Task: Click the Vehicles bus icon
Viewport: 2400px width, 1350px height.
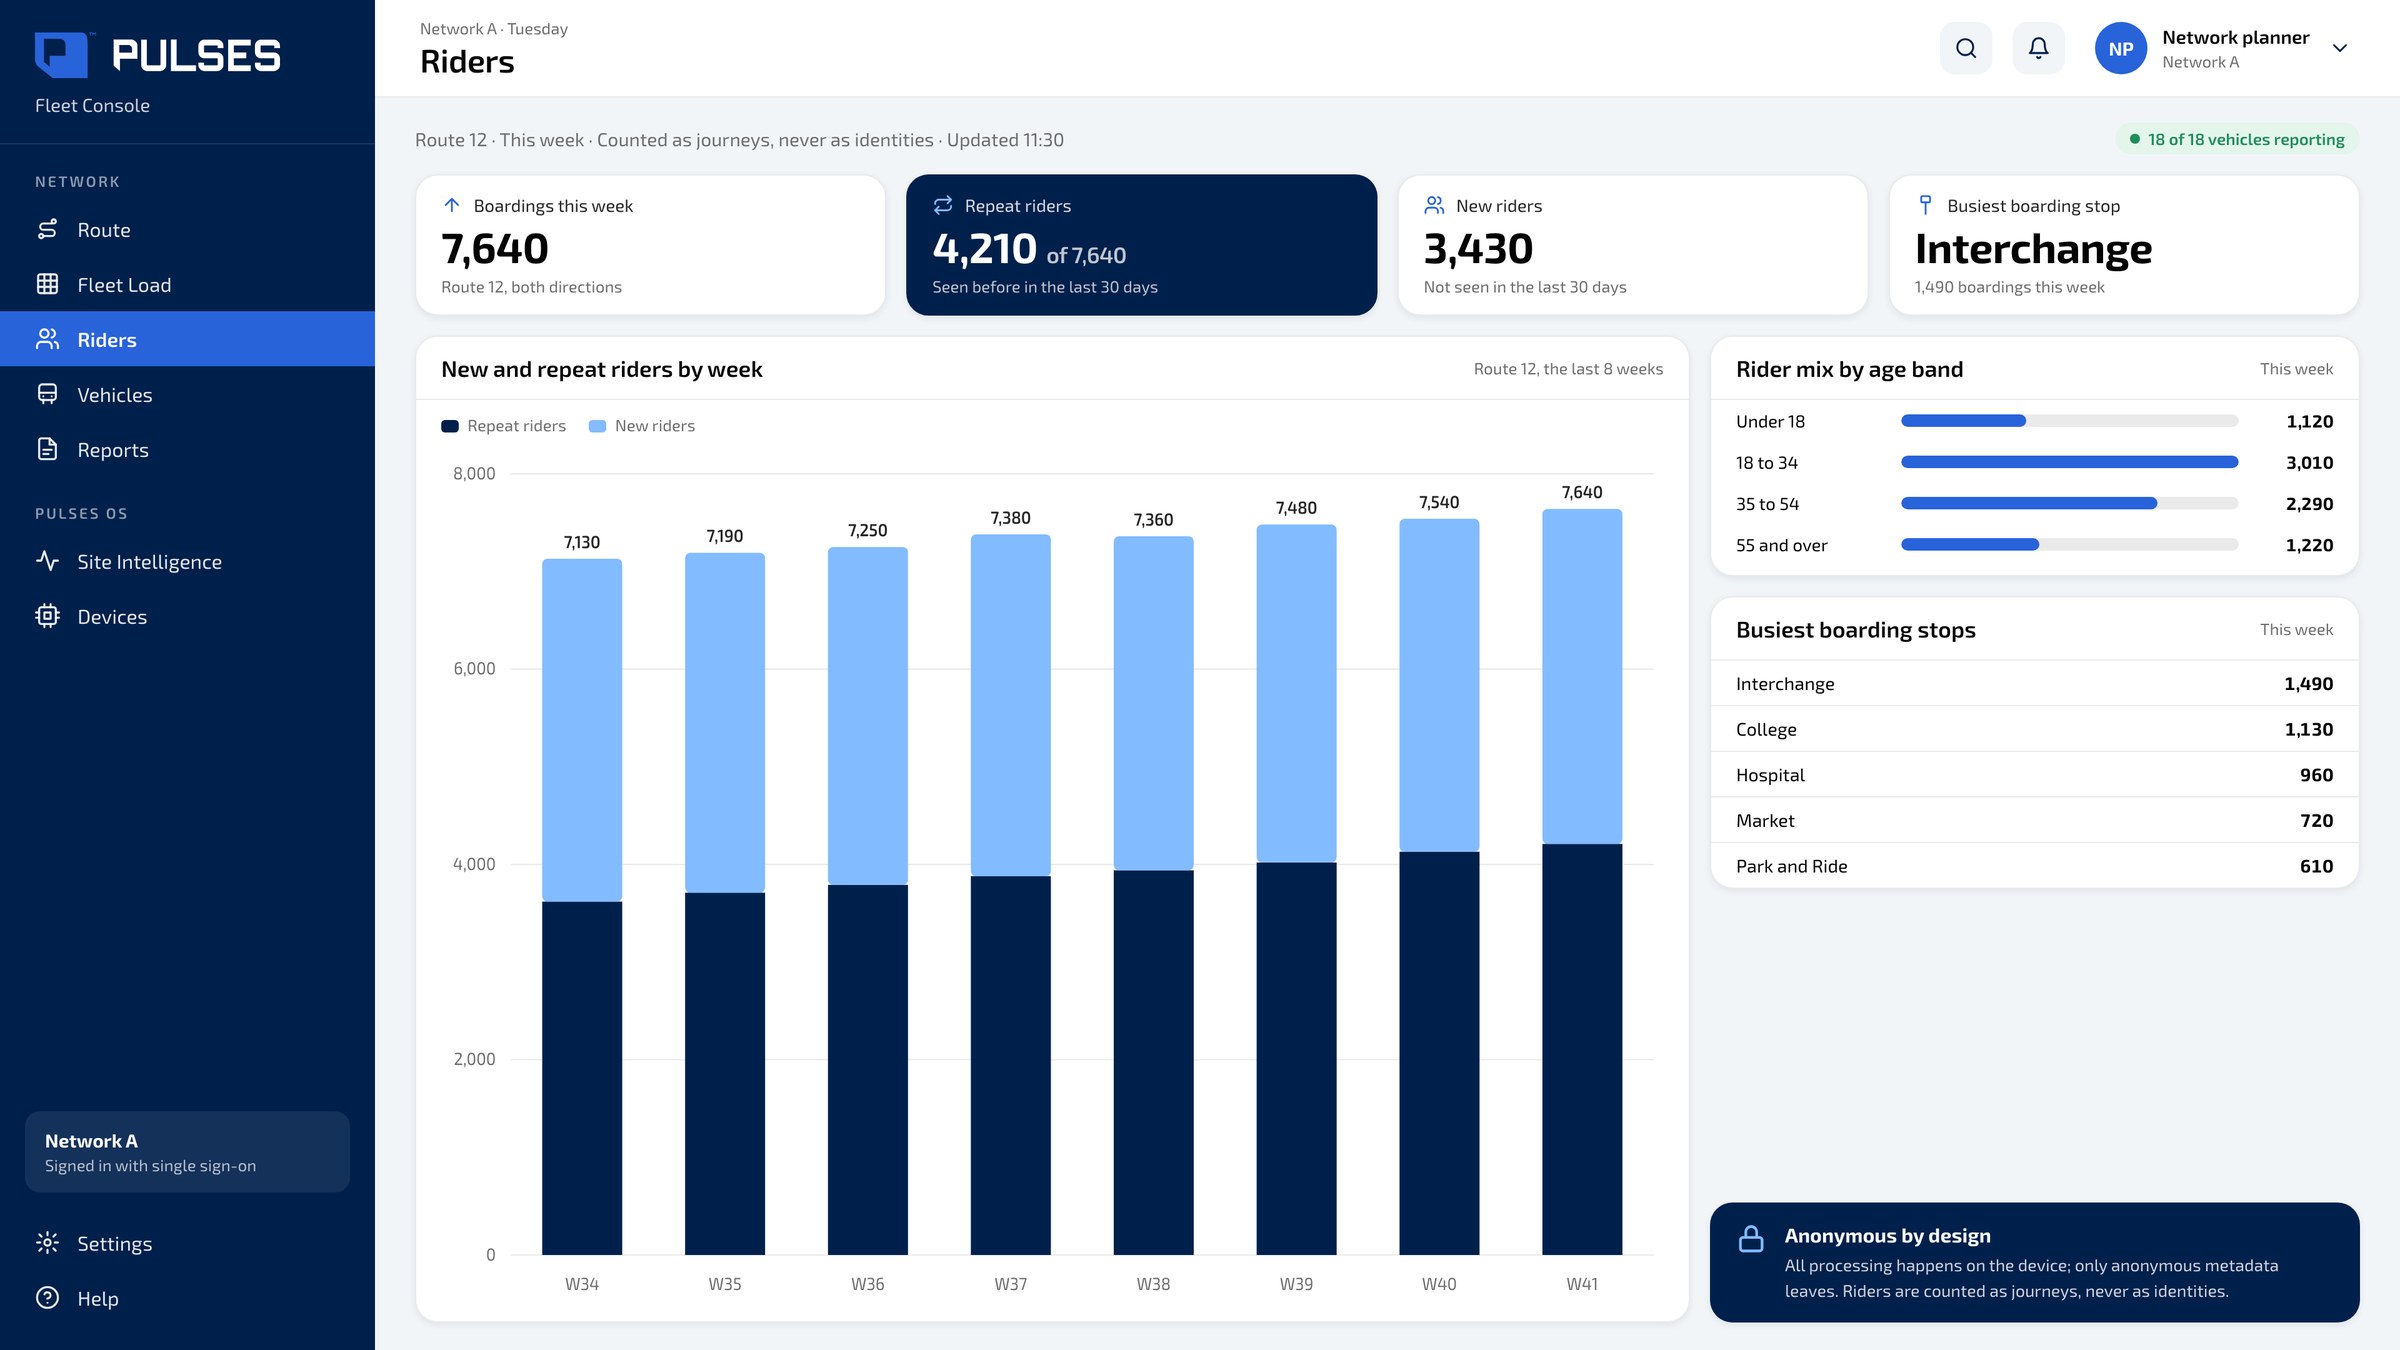Action: pyautogui.click(x=47, y=395)
